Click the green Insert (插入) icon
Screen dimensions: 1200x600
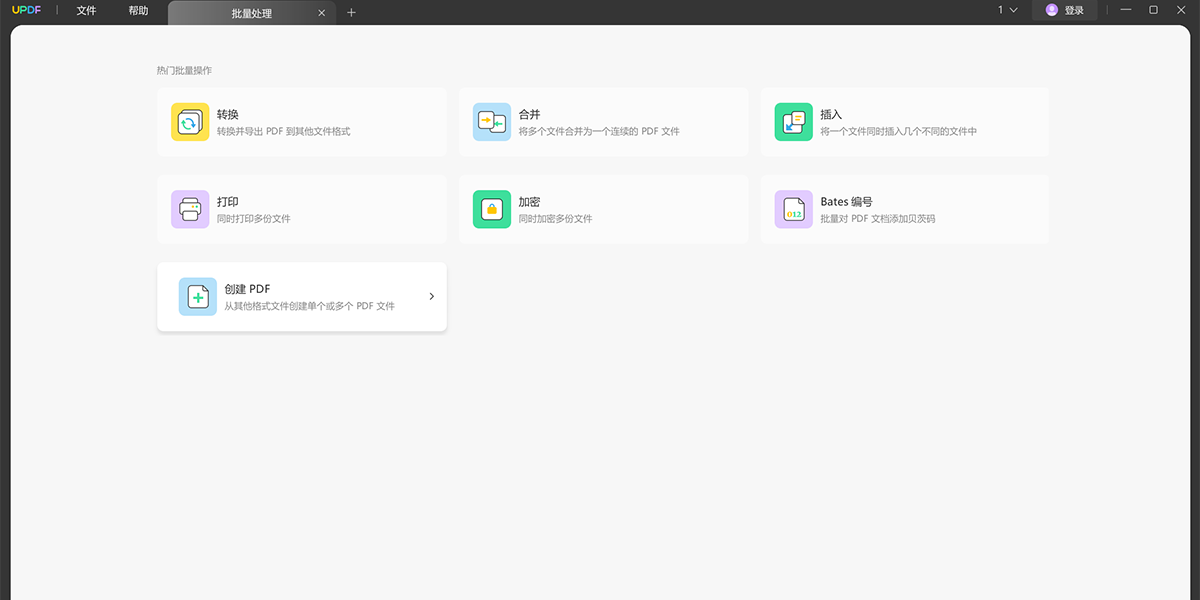[x=794, y=122]
